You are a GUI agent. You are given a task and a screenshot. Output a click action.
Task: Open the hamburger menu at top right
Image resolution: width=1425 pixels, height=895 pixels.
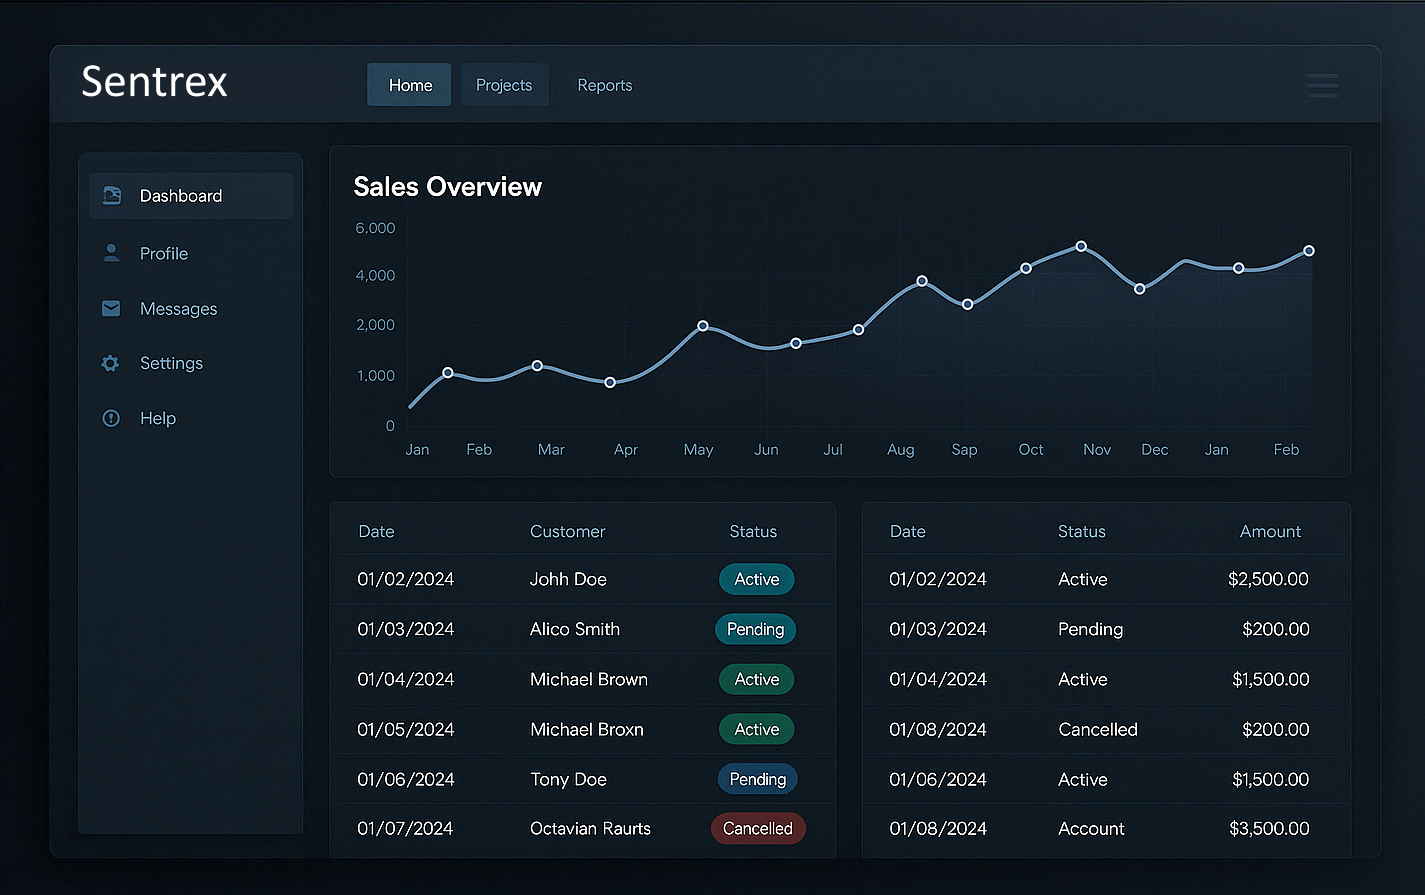point(1322,86)
